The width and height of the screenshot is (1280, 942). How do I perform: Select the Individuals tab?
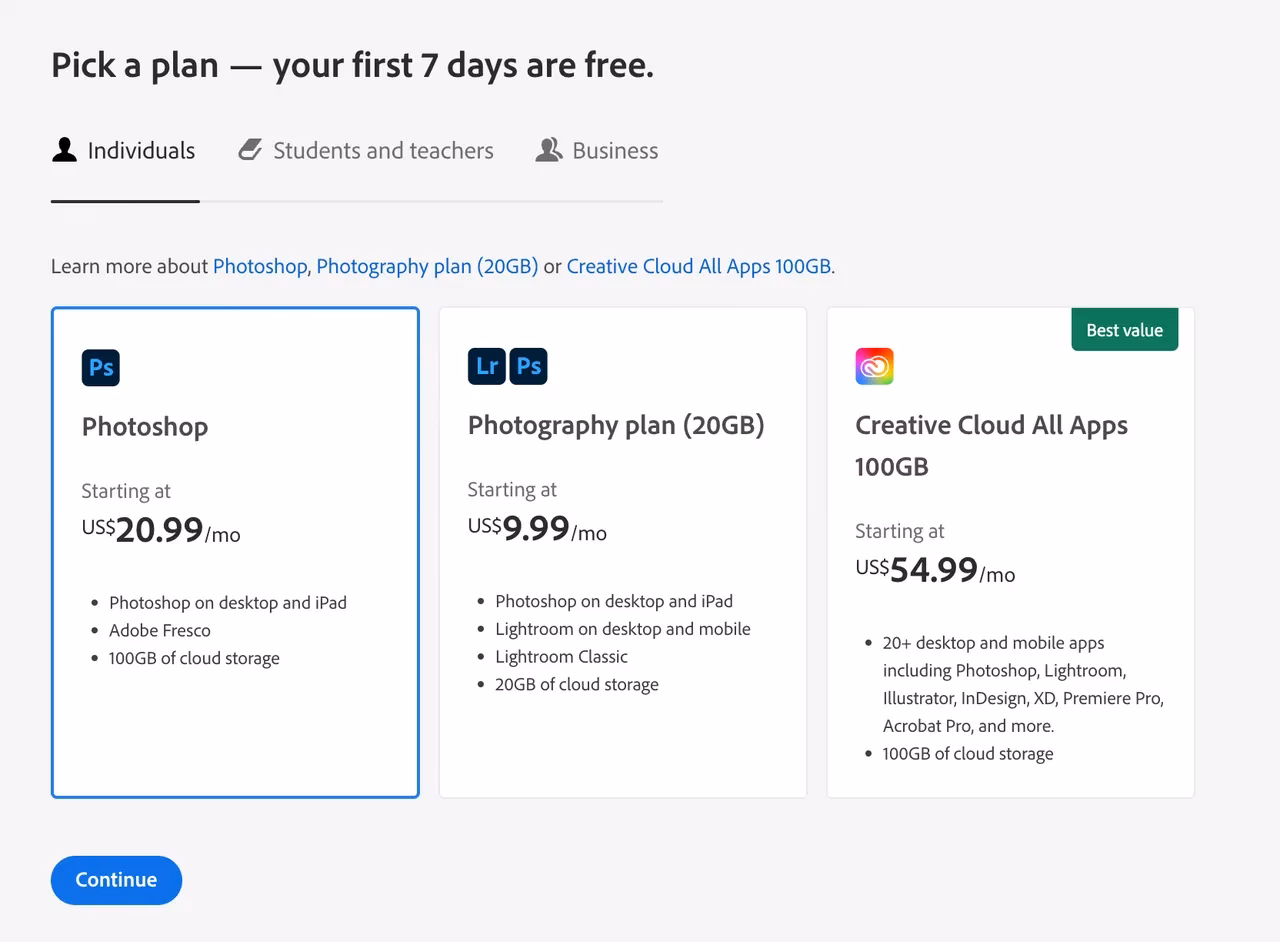click(140, 150)
